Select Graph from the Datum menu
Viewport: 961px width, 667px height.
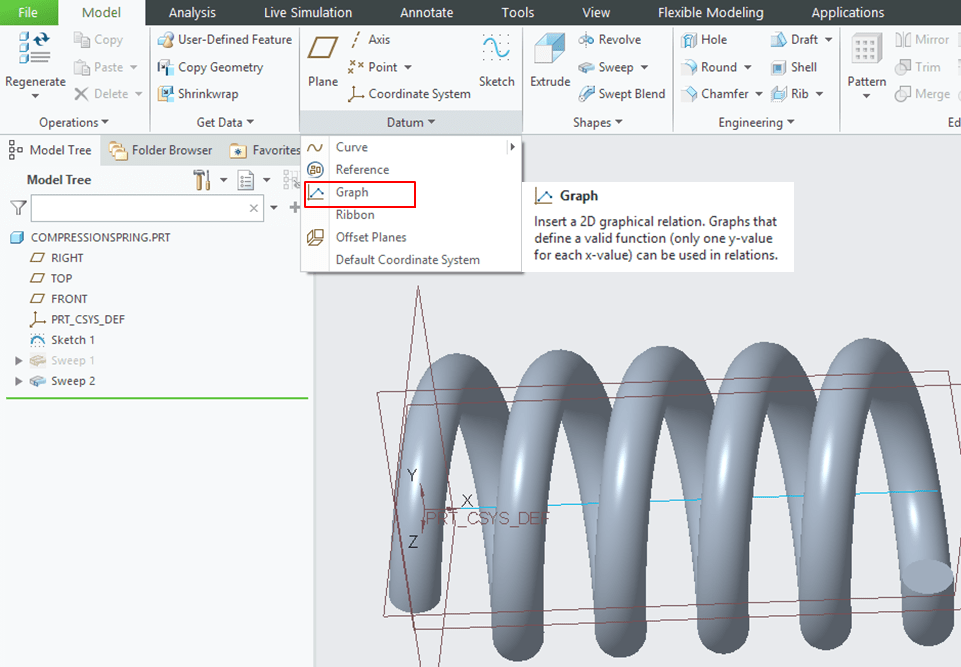(352, 192)
